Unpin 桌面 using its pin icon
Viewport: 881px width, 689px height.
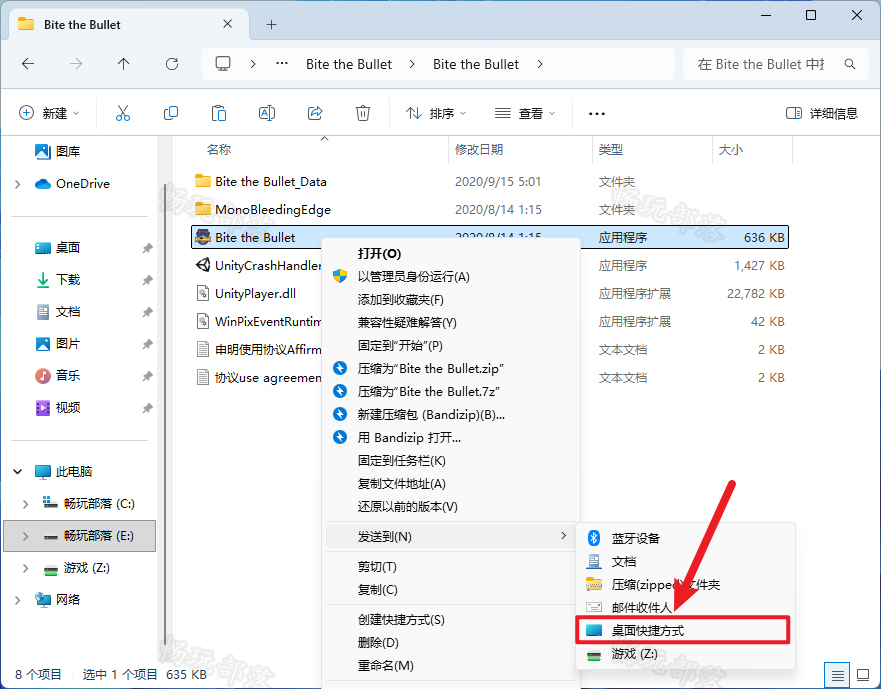coord(147,248)
